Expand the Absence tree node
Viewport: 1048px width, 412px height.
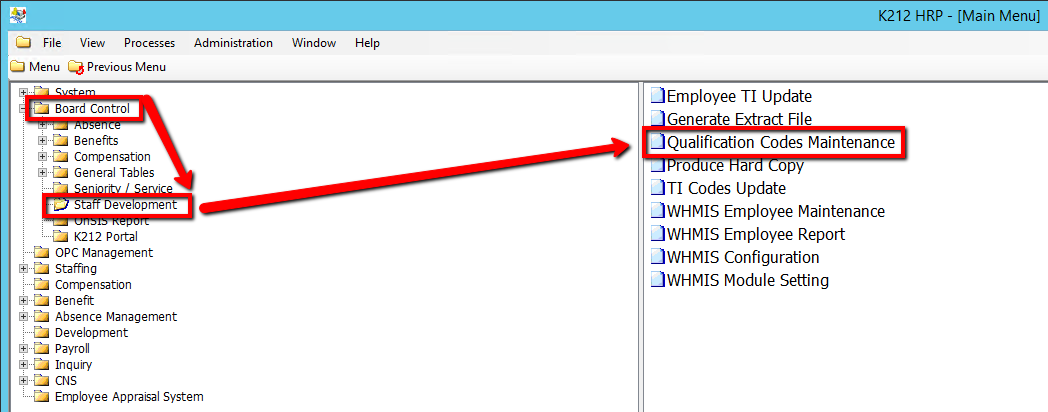42,125
